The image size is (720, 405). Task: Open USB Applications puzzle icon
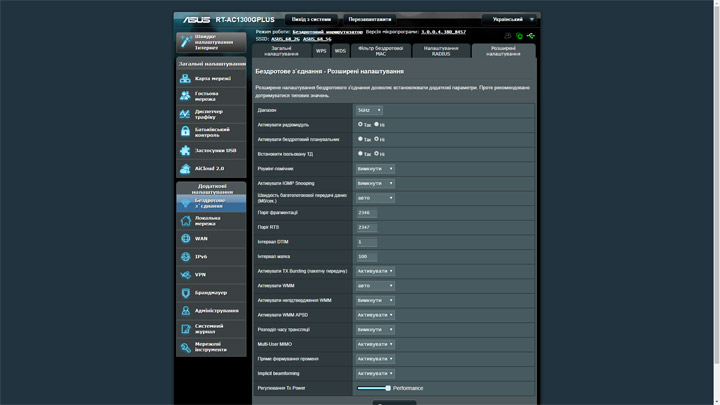pyautogui.click(x=185, y=150)
